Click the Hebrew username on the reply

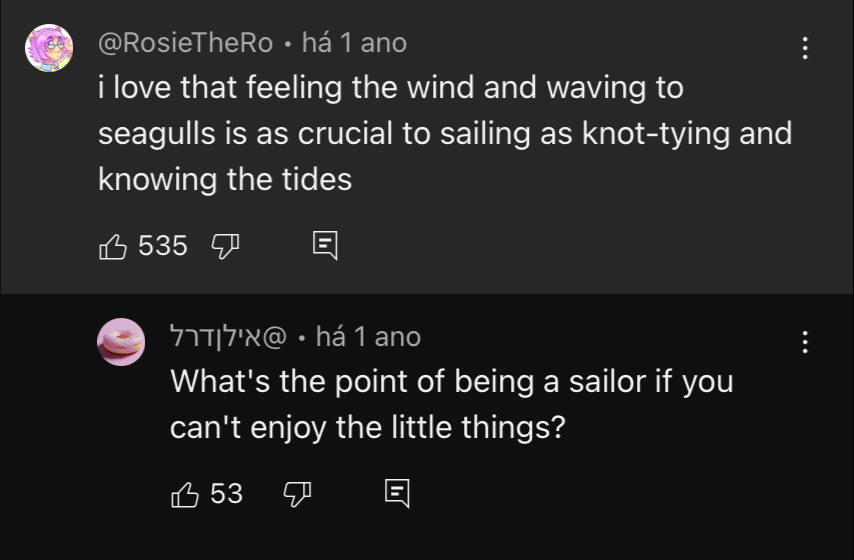[229, 337]
